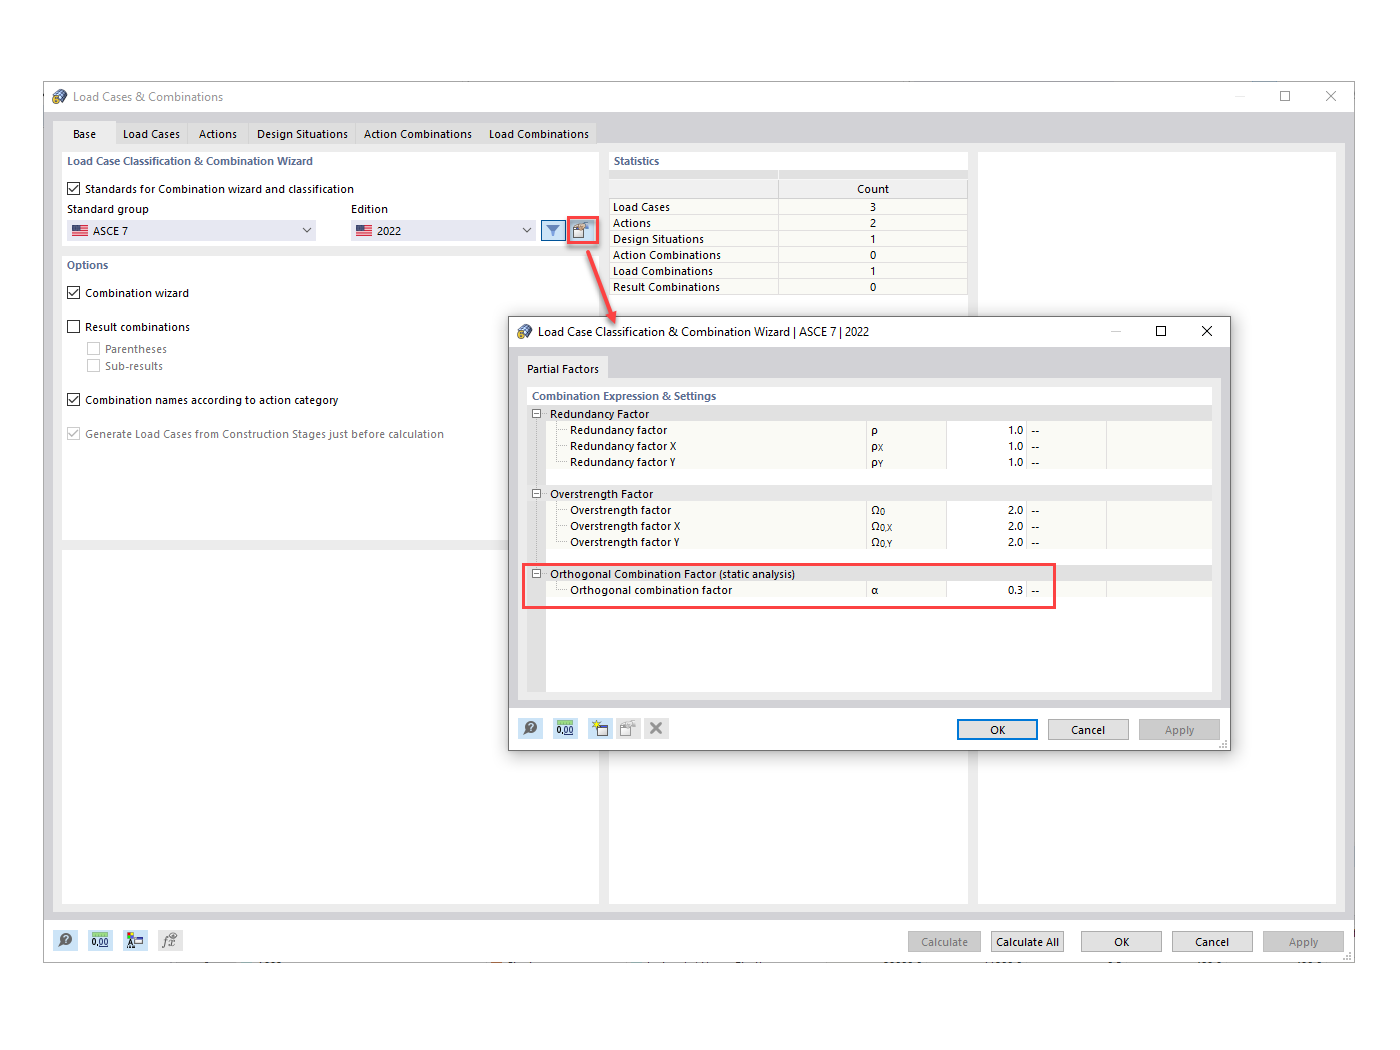Toggle the Sub-results checkbox
1400x1050 pixels.
tap(93, 366)
